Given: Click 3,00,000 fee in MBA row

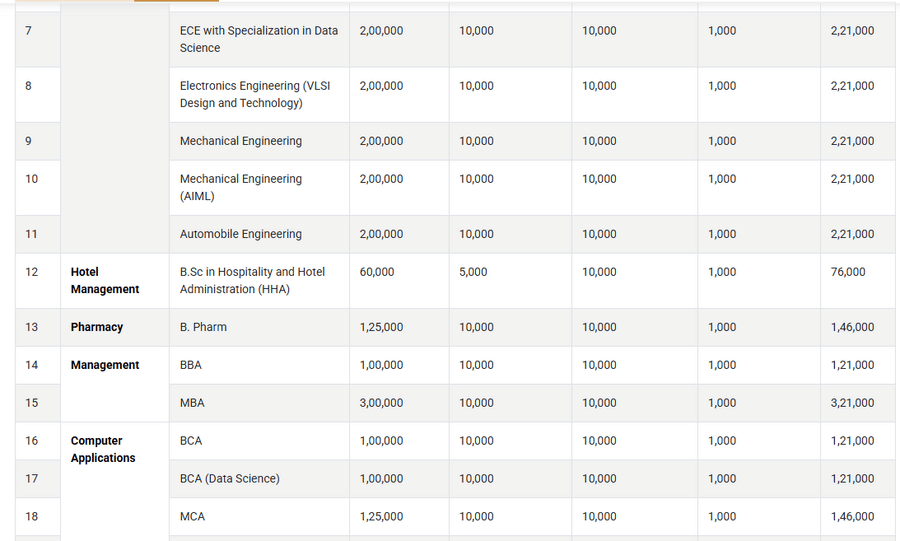Looking at the screenshot, I should click(381, 403).
